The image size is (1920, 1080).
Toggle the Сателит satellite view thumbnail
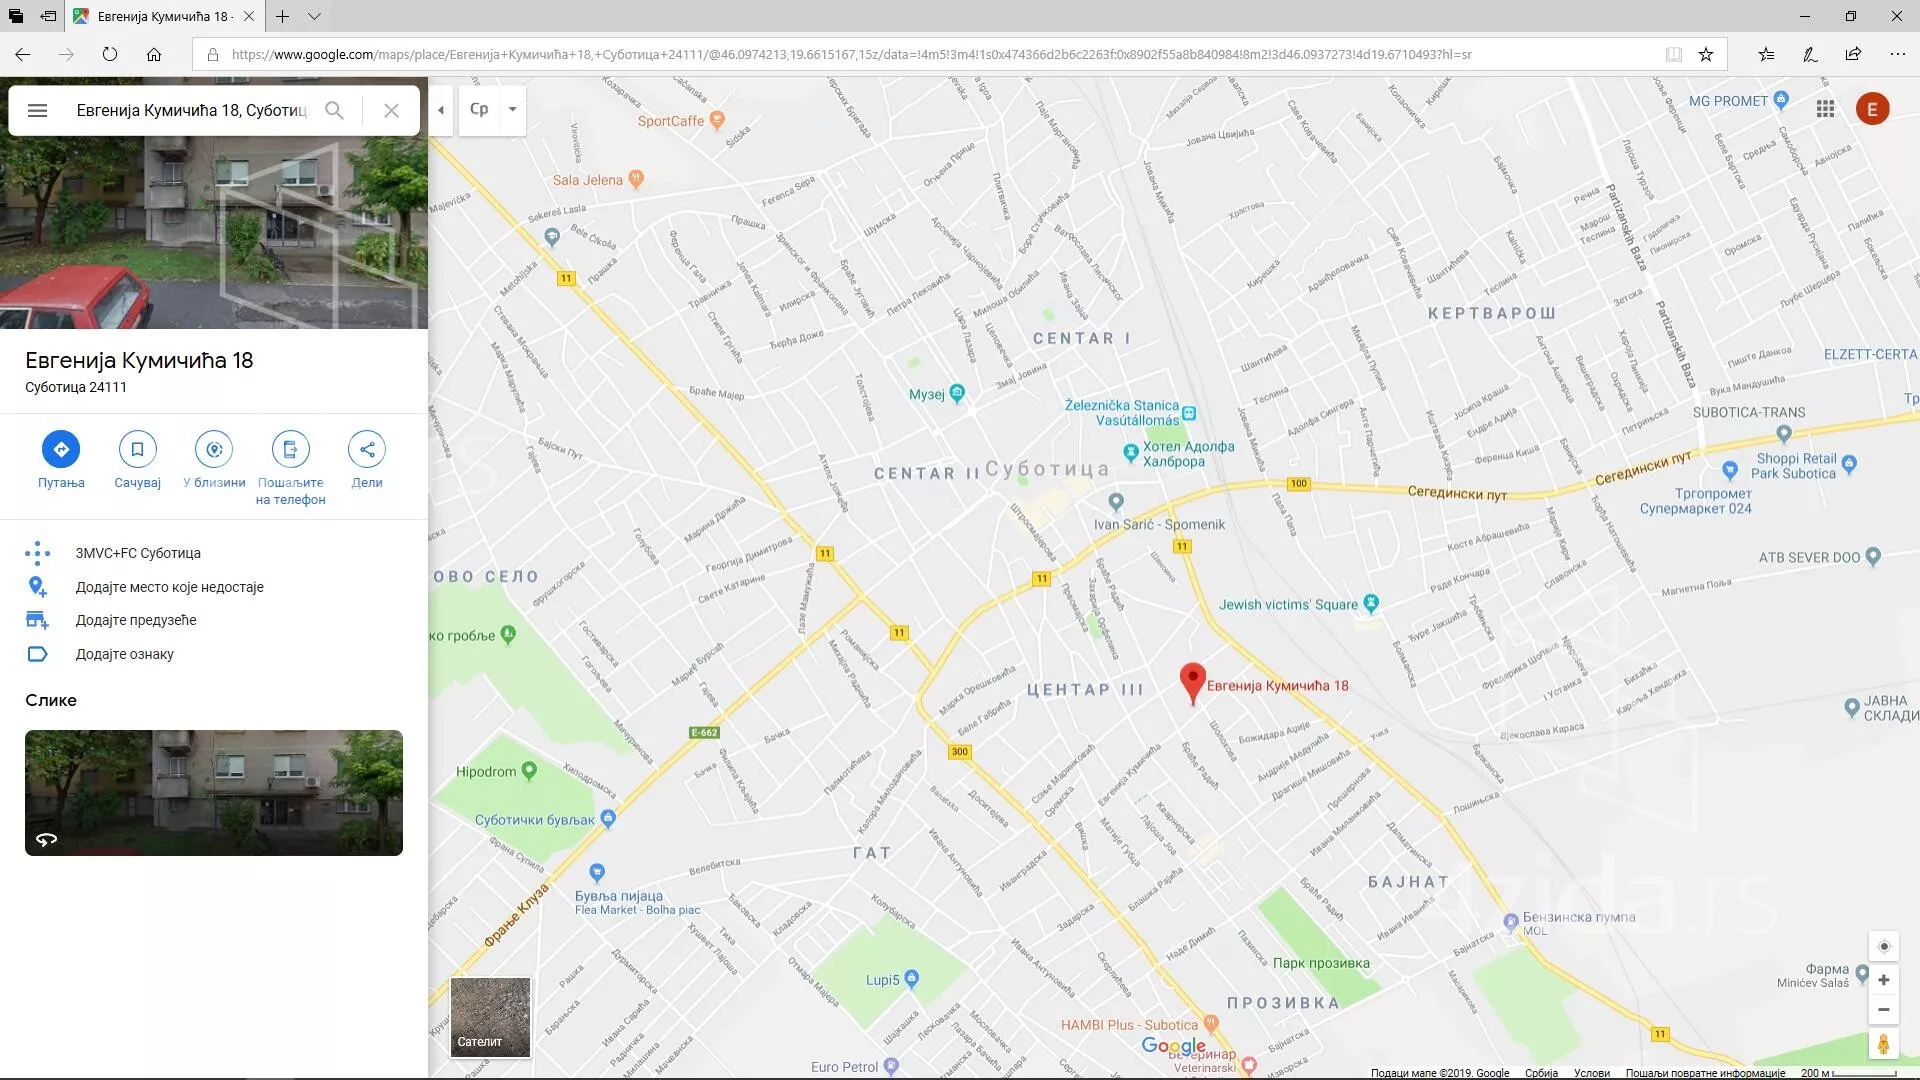(x=490, y=1017)
